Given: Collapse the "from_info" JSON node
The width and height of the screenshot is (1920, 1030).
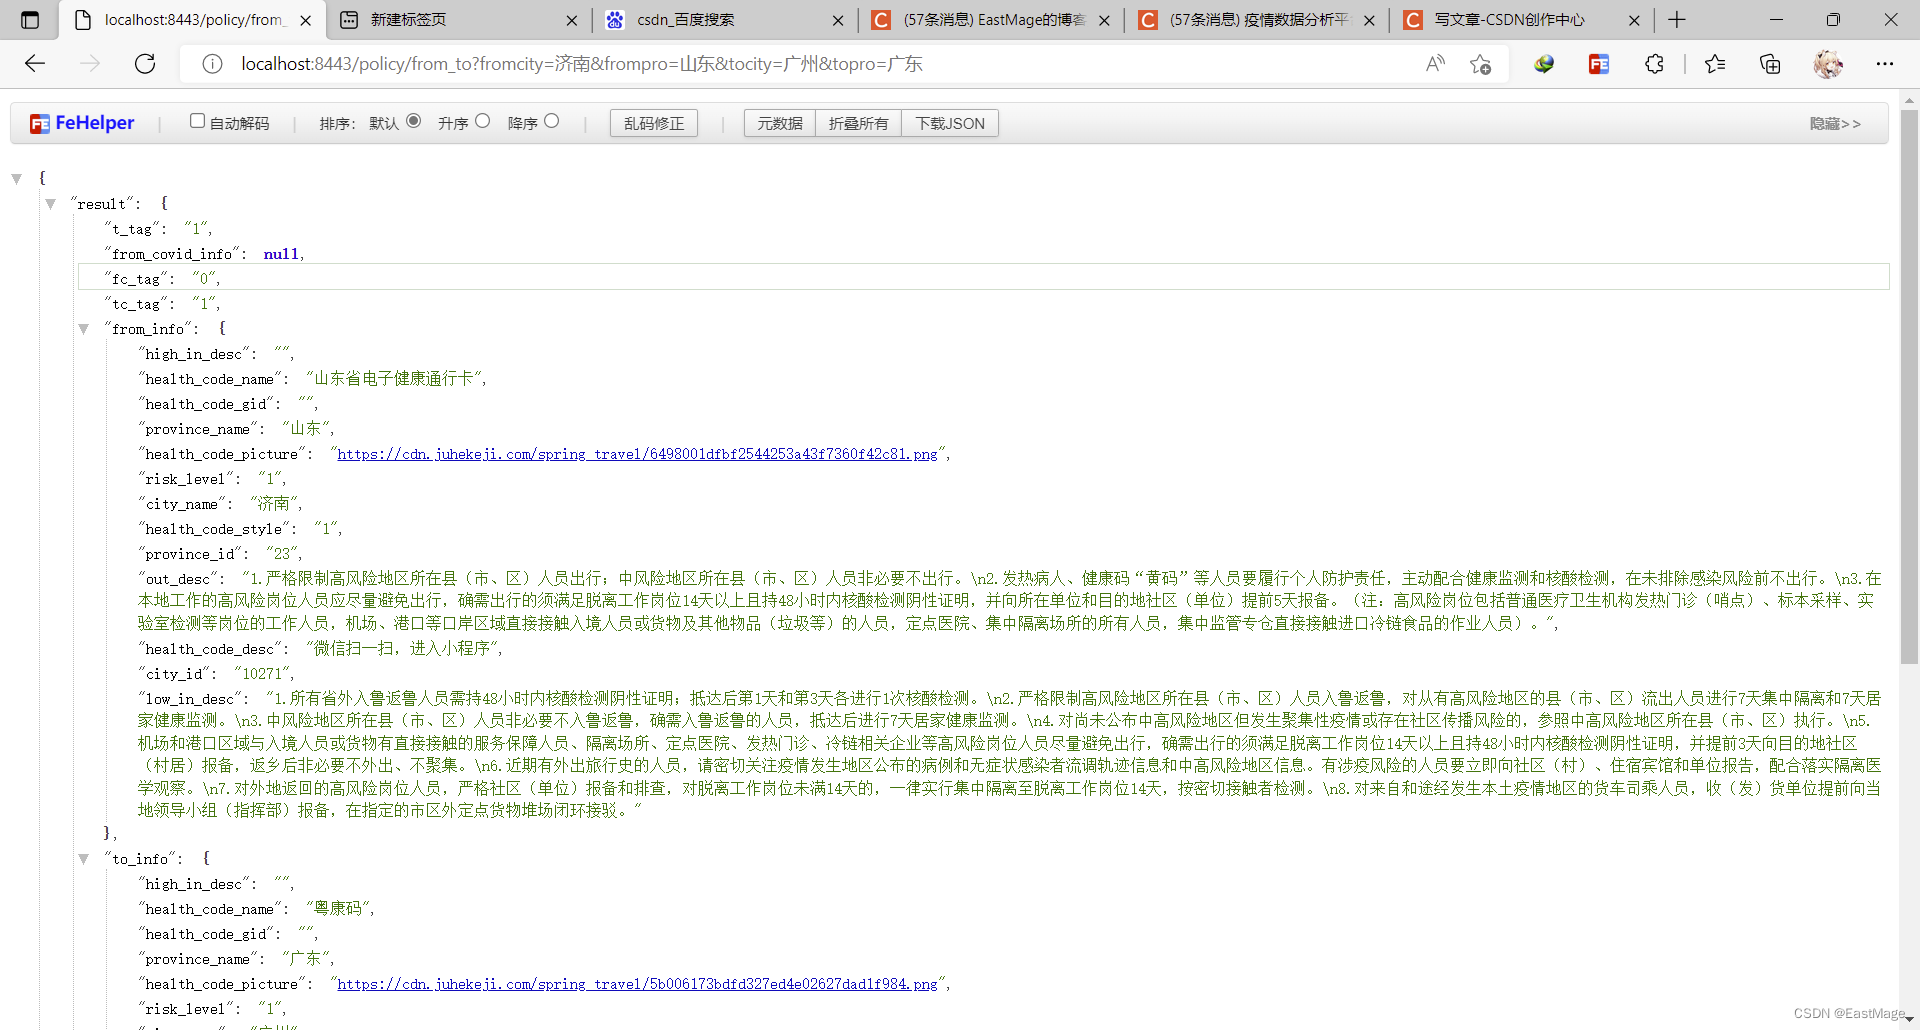Looking at the screenshot, I should tap(84, 329).
